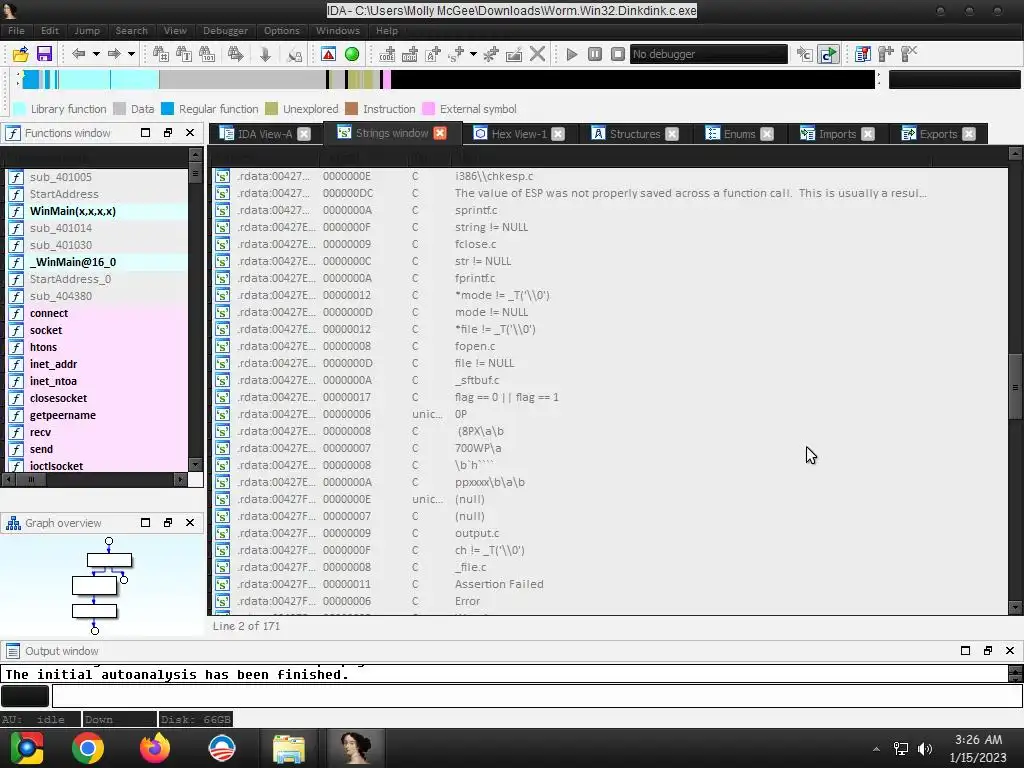Click the convert to data icon
Image resolution: width=1024 pixels, height=768 pixels.
pos(410,54)
